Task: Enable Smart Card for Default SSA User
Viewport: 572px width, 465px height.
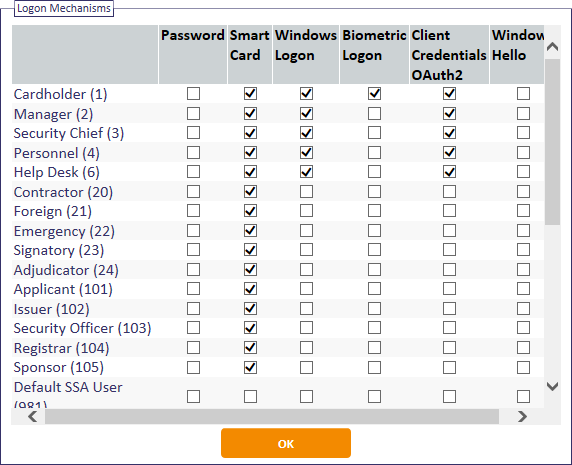Action: click(x=250, y=396)
